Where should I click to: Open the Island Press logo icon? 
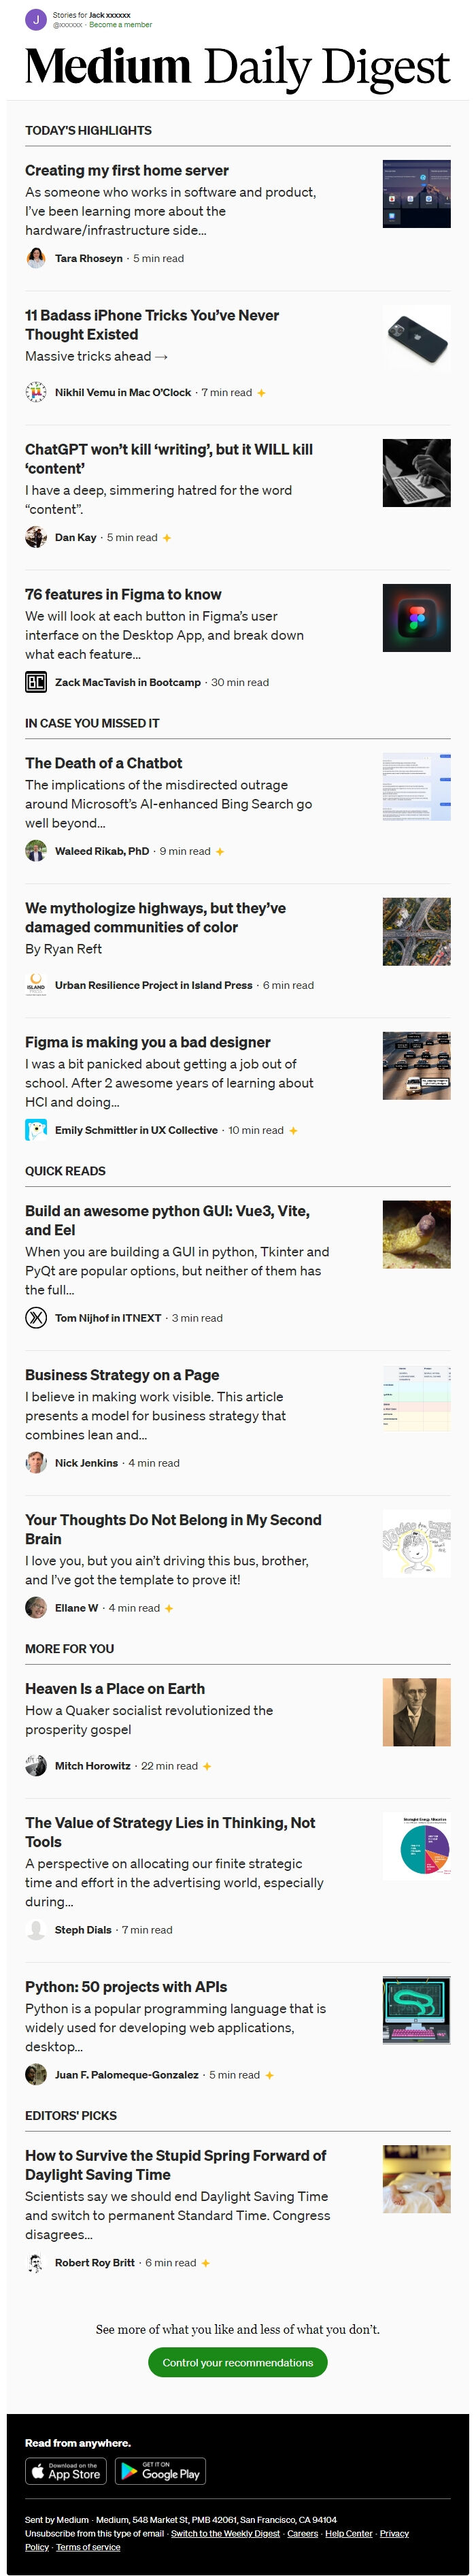tap(36, 985)
